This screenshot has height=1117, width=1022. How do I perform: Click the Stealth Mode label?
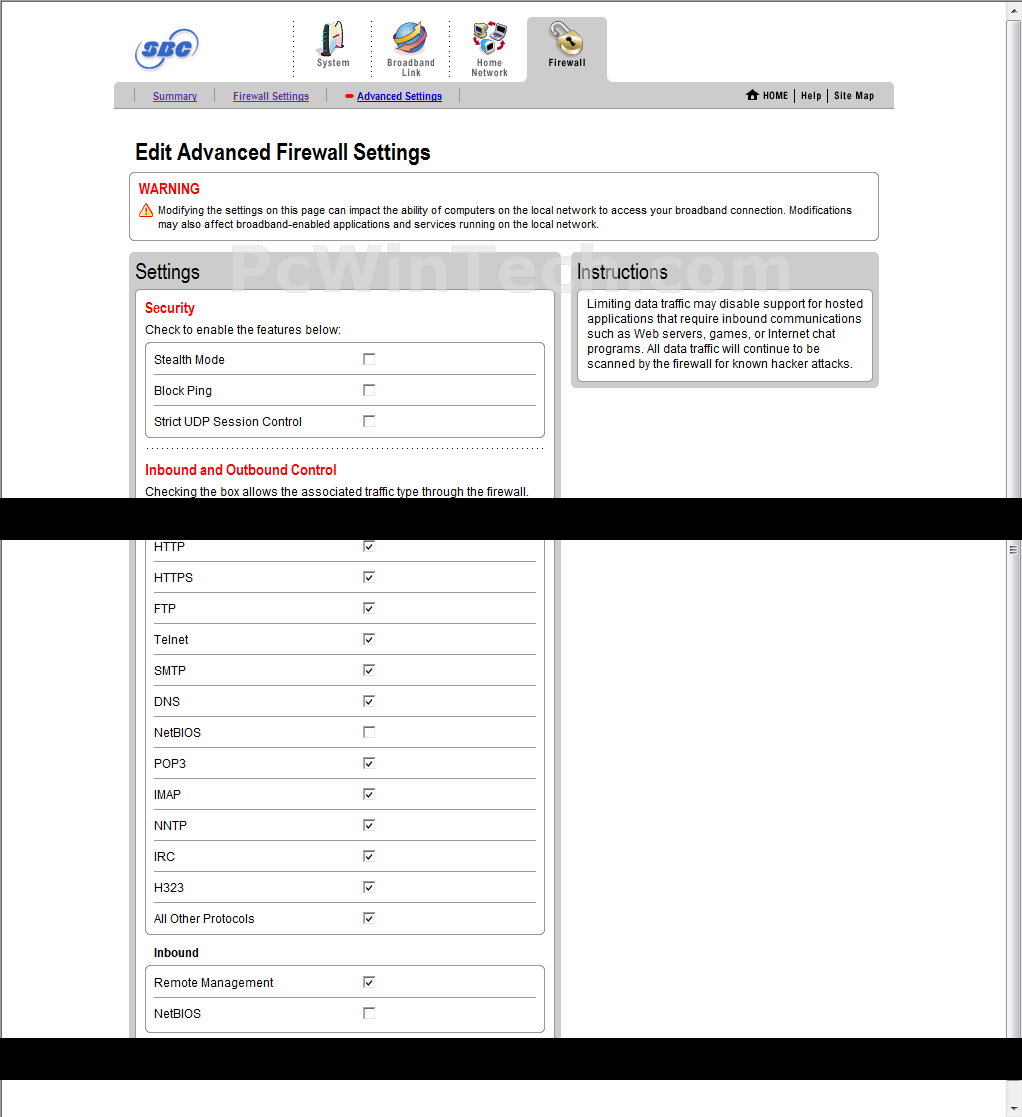[x=189, y=360]
